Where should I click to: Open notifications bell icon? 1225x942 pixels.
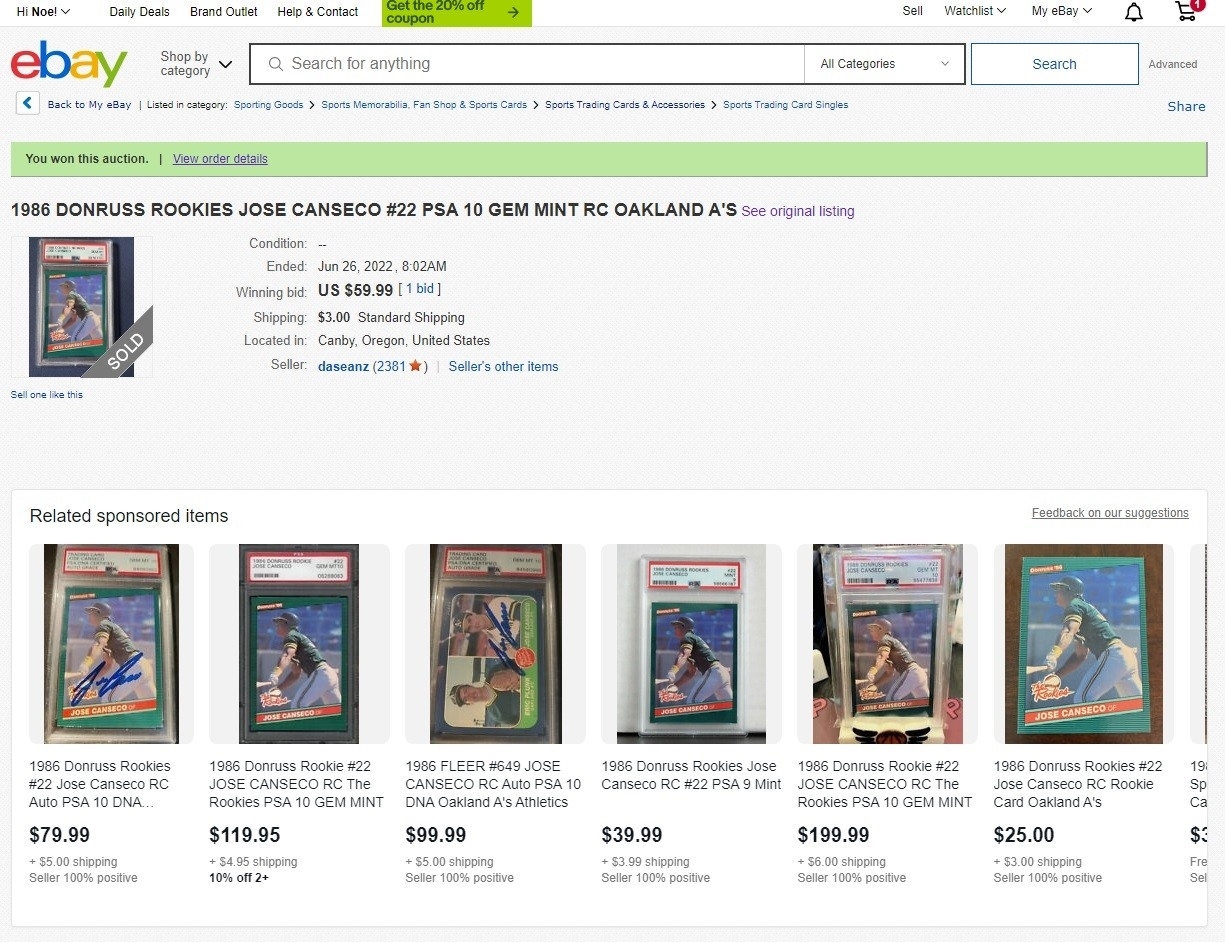click(x=1133, y=12)
